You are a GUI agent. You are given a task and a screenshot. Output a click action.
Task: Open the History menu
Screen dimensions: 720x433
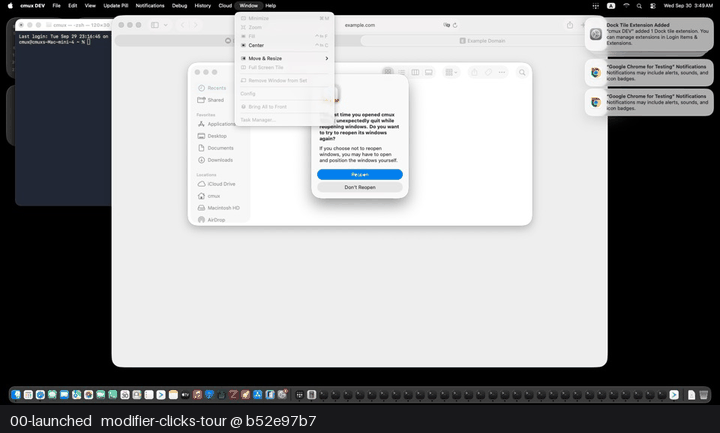coord(202,6)
